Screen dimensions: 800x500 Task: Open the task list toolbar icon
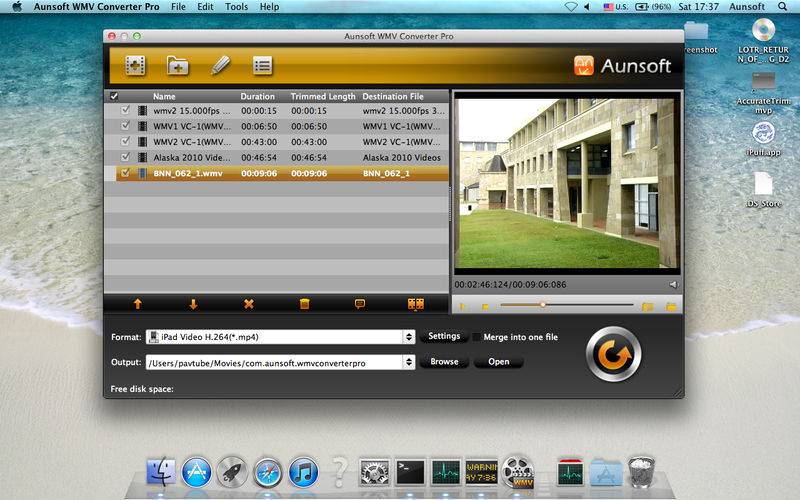262,66
